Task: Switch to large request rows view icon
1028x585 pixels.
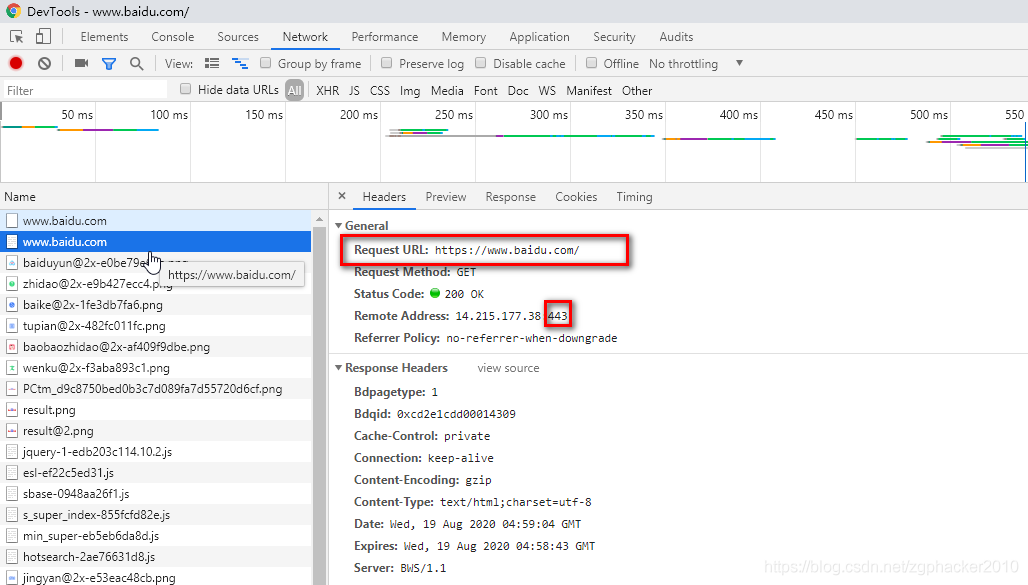Action: (212, 64)
